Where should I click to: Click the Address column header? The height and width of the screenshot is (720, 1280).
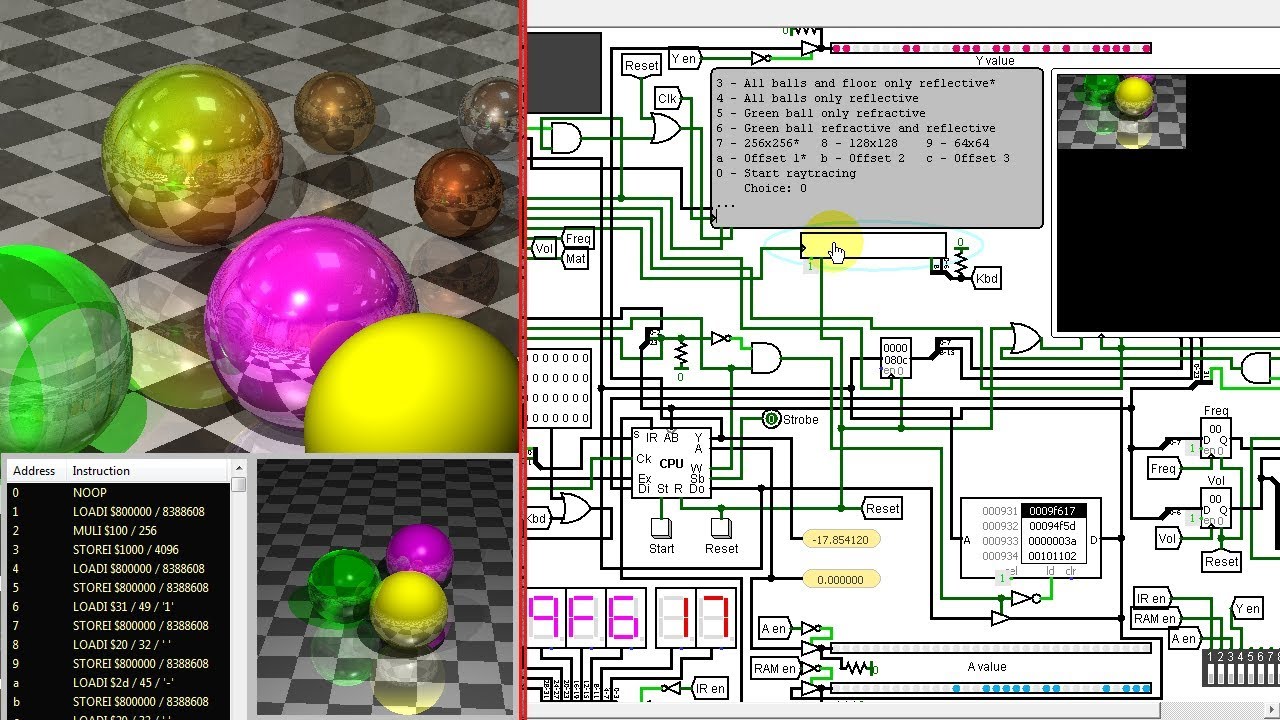tap(34, 470)
